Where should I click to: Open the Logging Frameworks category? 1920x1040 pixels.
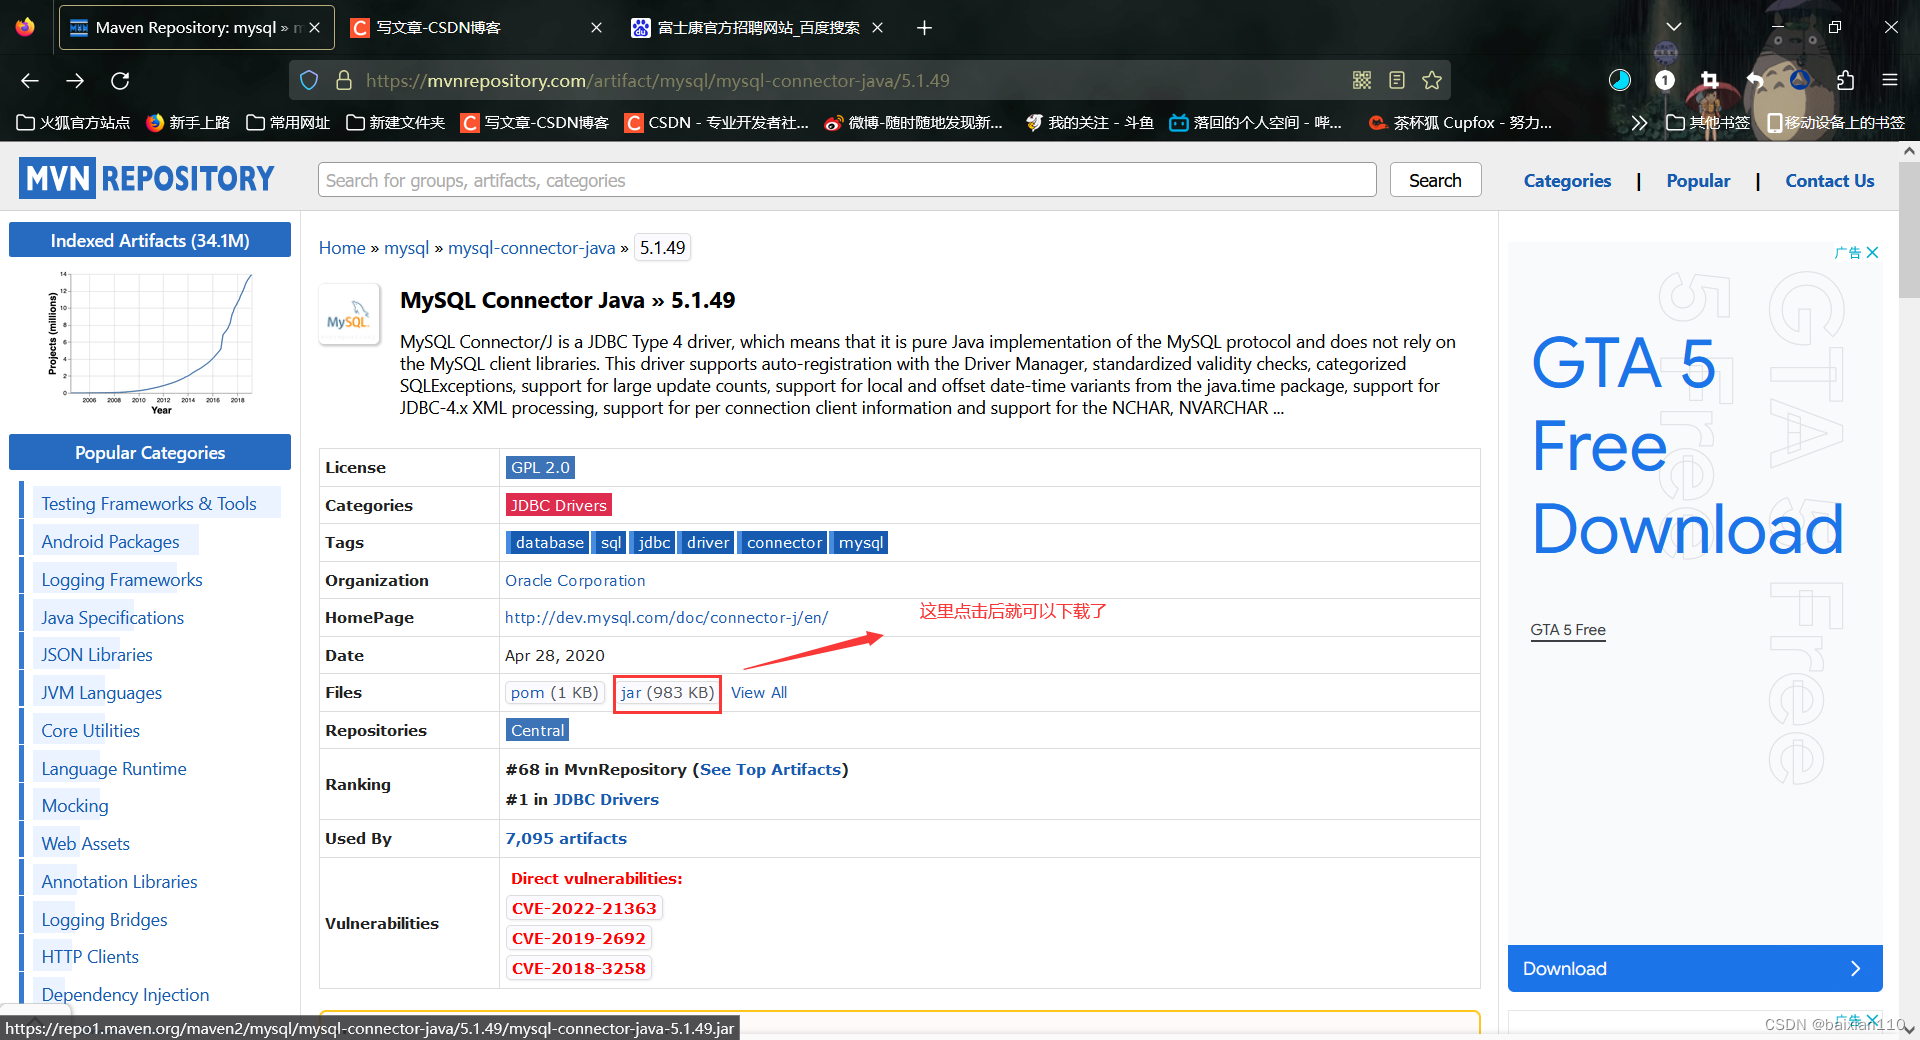click(121, 580)
